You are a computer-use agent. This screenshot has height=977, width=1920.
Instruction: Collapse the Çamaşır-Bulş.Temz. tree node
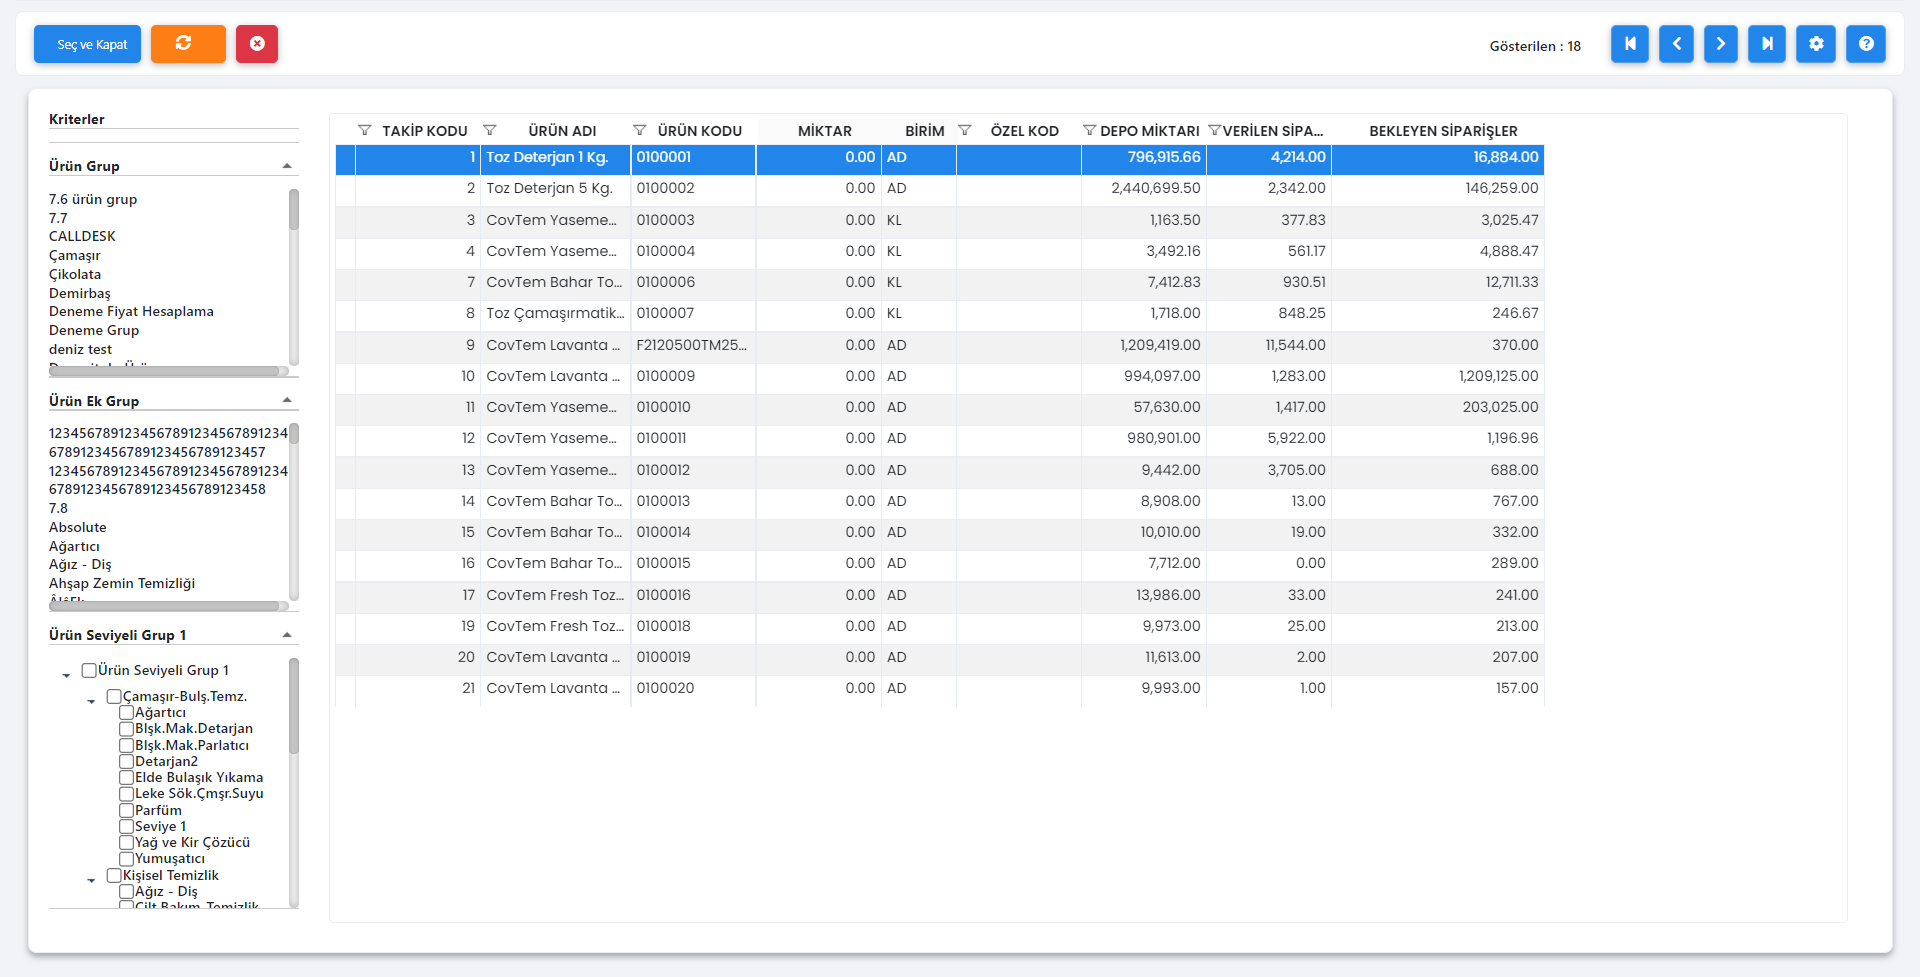(91, 701)
